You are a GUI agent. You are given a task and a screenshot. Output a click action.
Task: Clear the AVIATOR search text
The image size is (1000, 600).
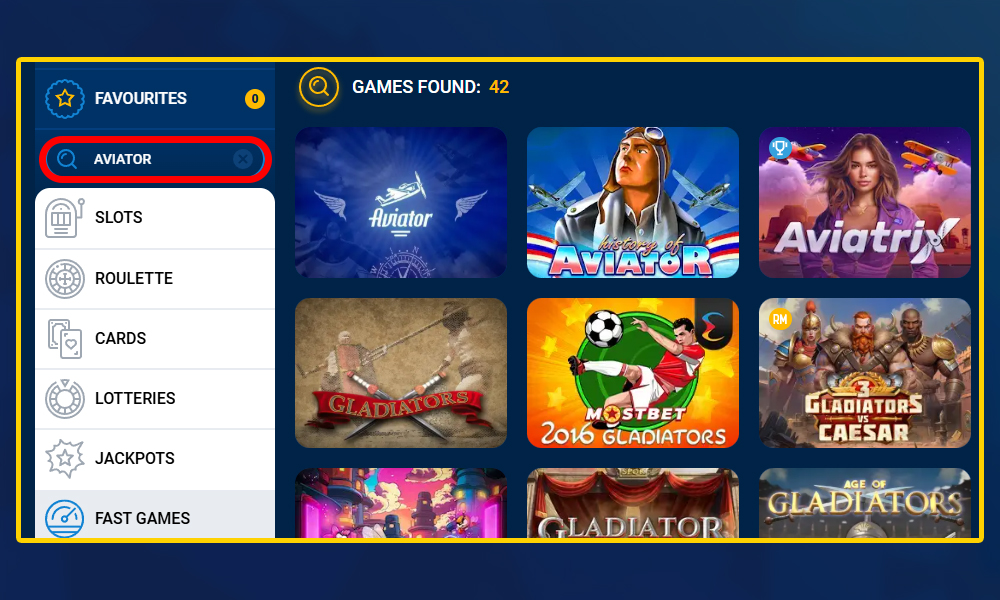(x=243, y=159)
